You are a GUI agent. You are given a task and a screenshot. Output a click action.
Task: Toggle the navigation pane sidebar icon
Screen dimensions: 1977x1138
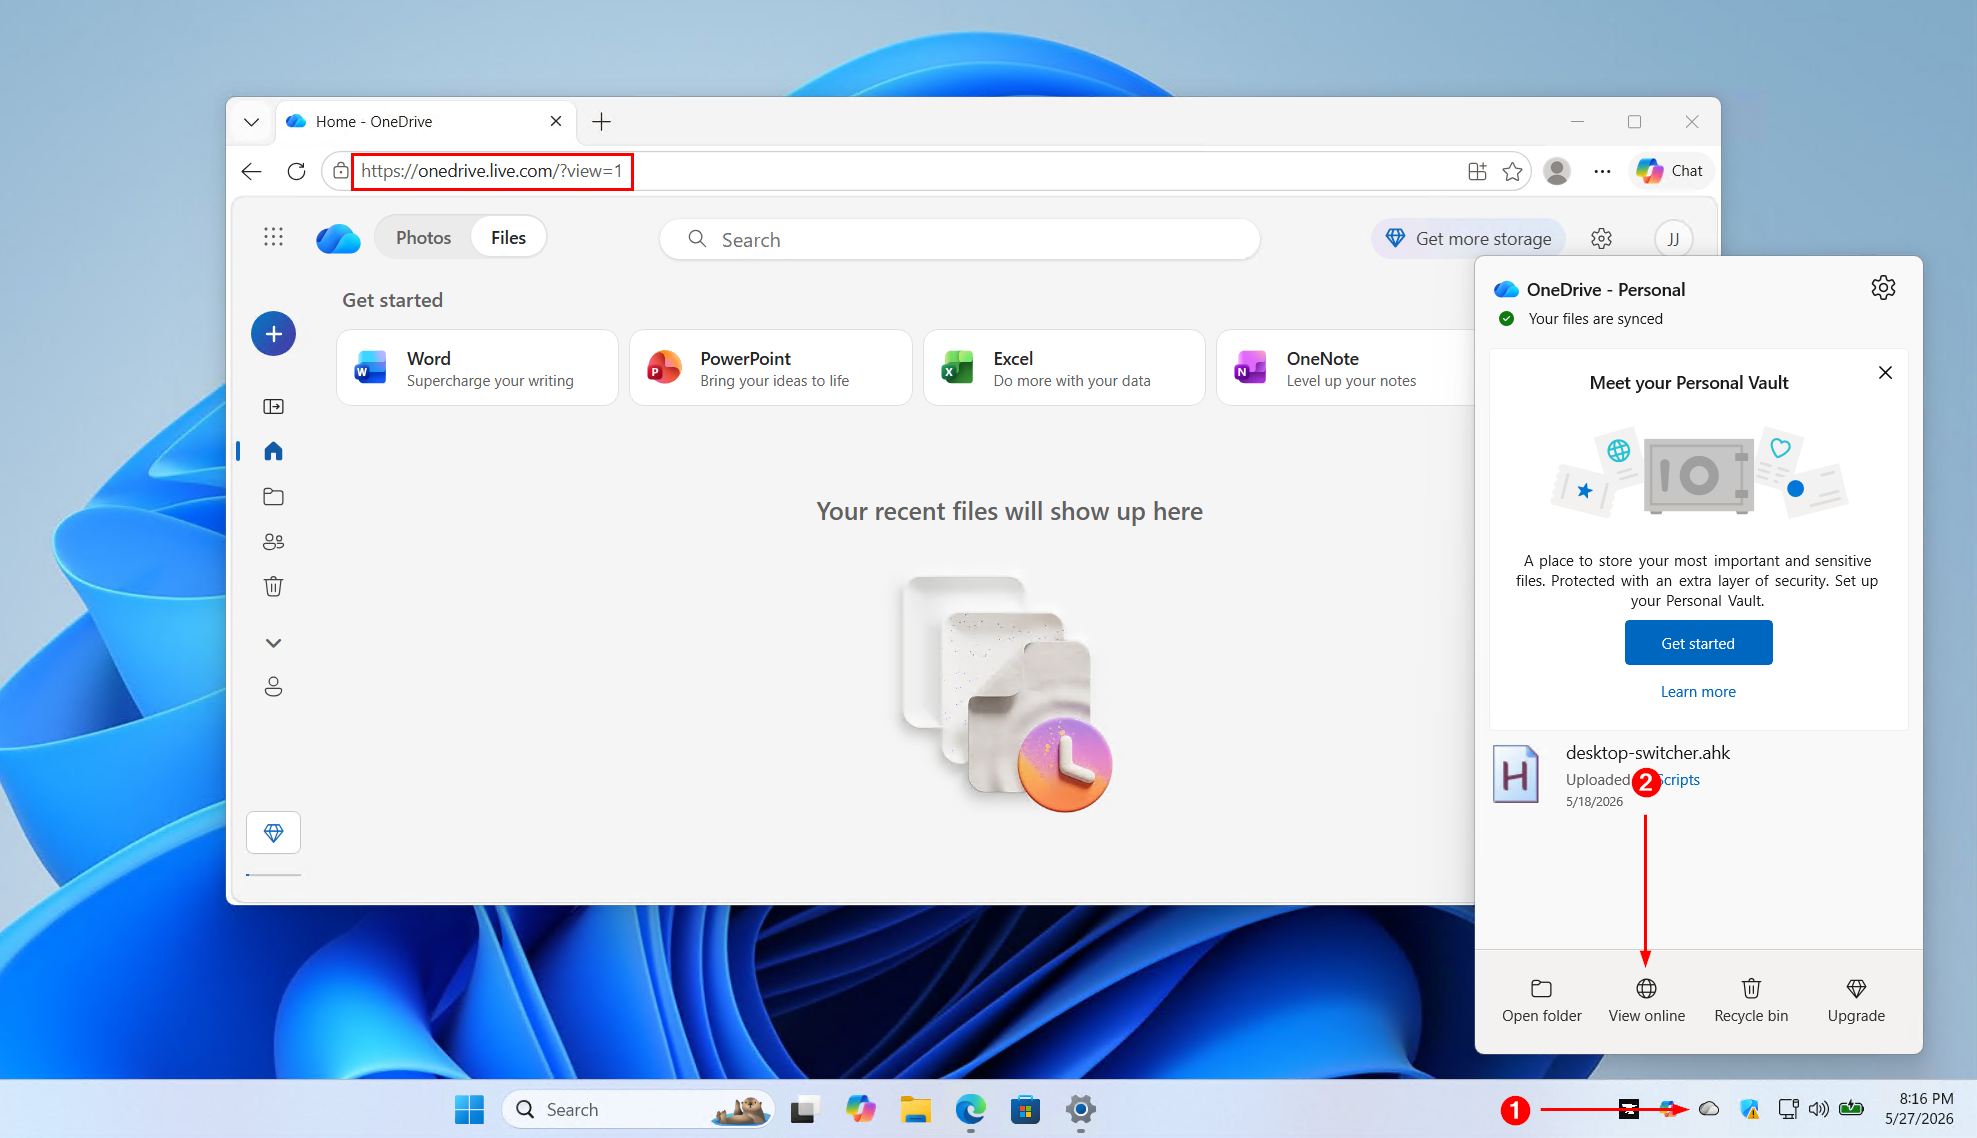click(273, 406)
